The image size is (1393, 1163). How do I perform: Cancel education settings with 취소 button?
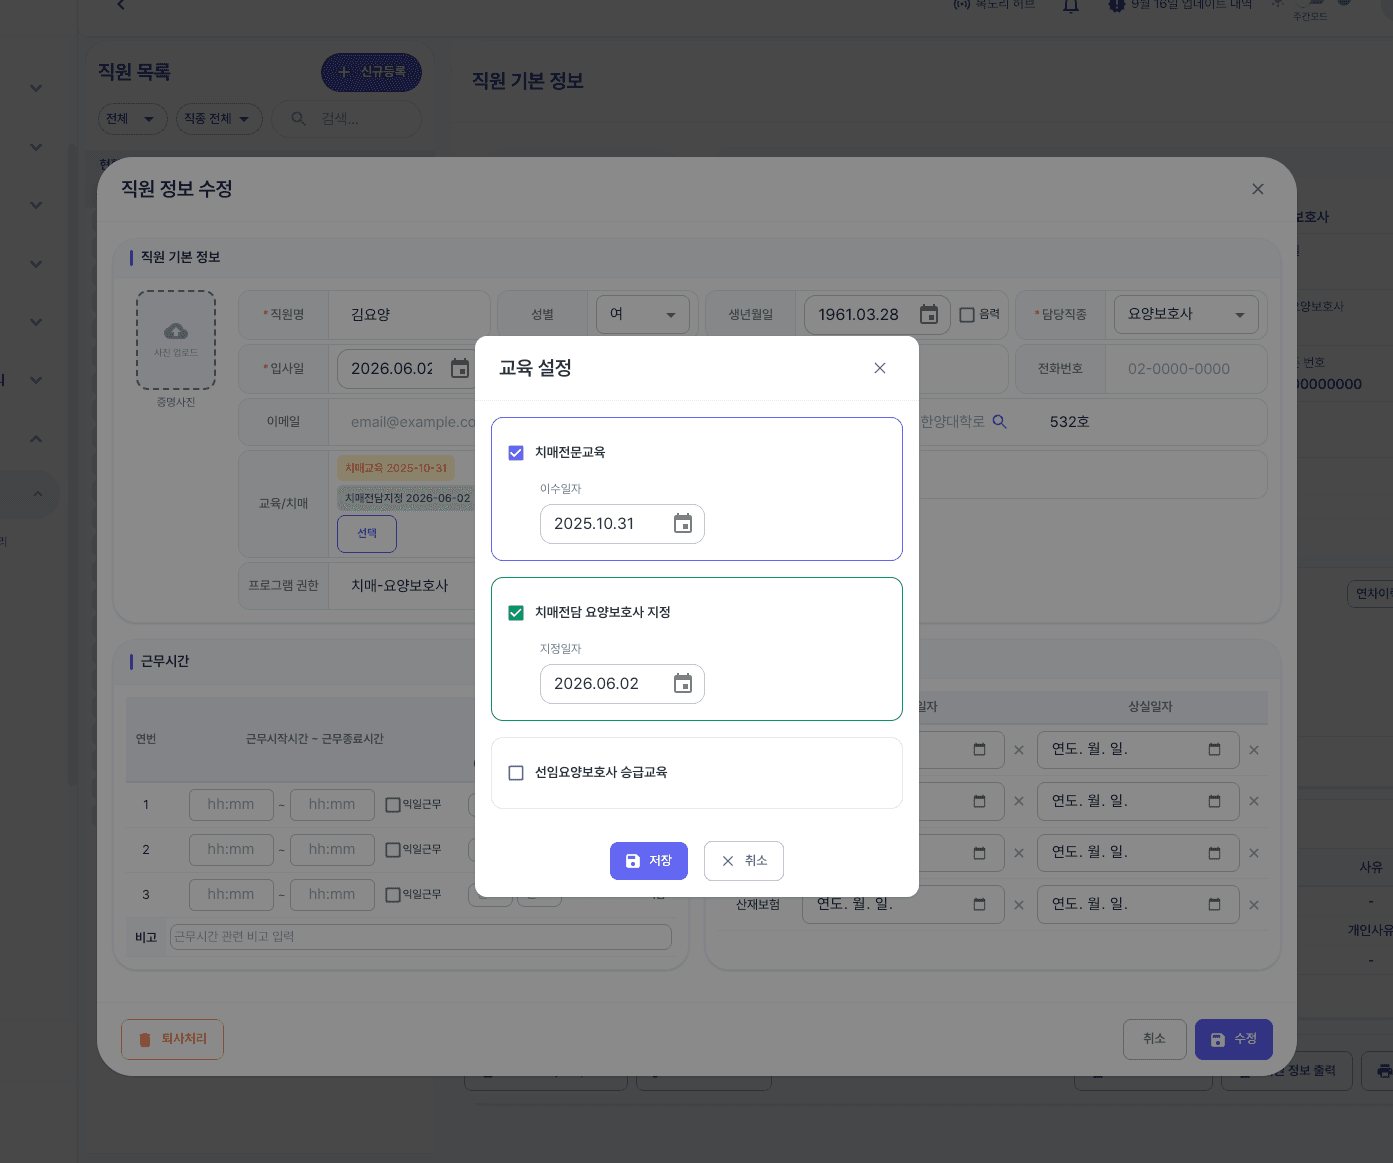coord(744,861)
